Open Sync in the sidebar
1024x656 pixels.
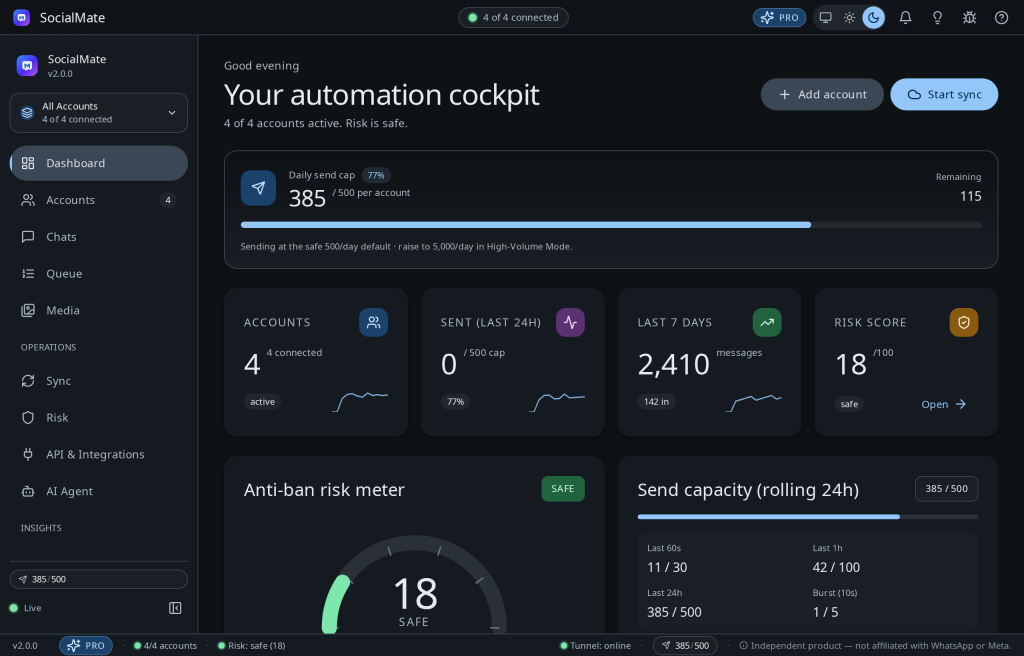point(99,381)
